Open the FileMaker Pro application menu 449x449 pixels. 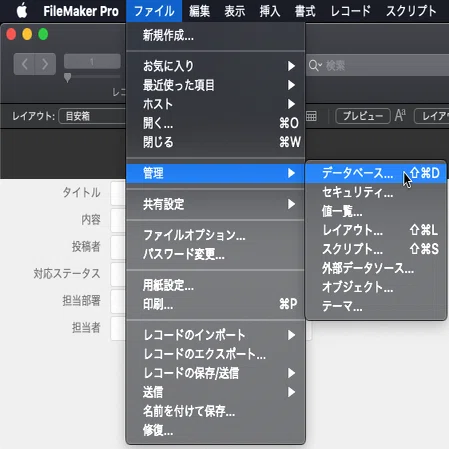click(81, 11)
